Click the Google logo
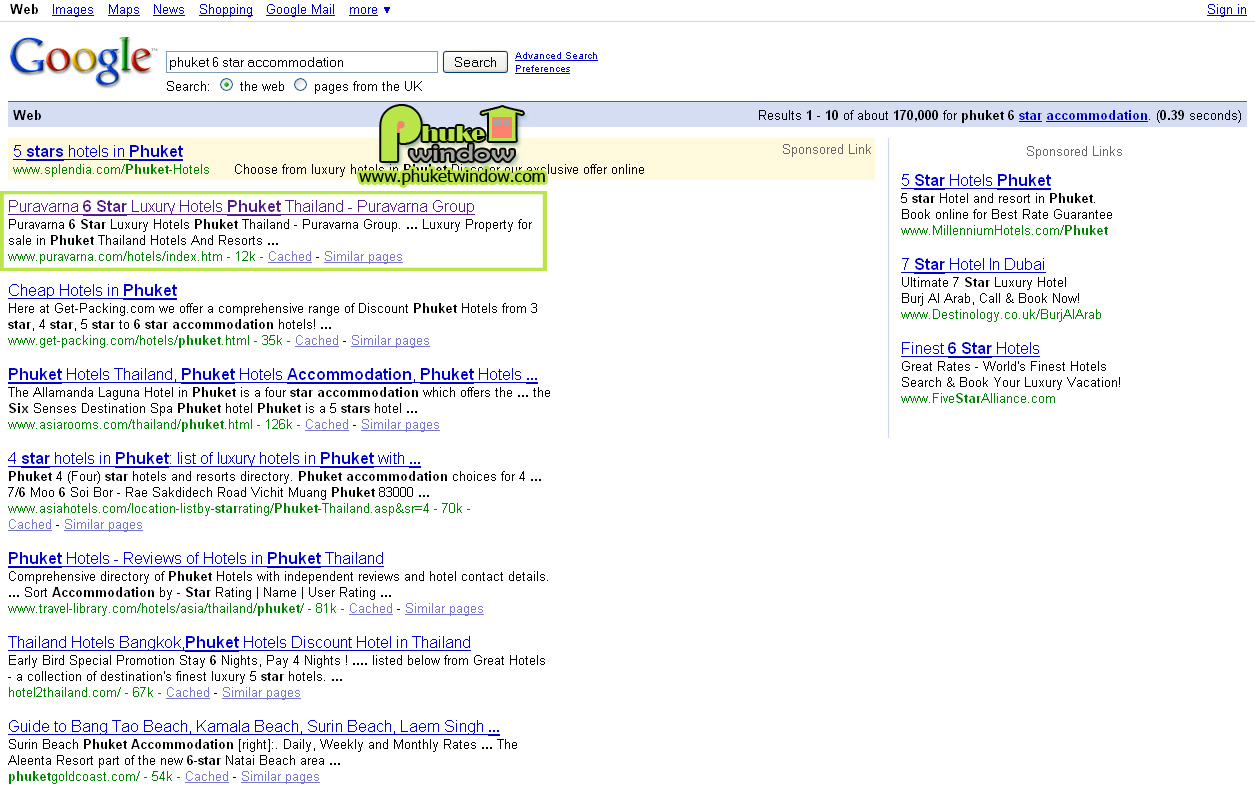 pyautogui.click(x=82, y=62)
